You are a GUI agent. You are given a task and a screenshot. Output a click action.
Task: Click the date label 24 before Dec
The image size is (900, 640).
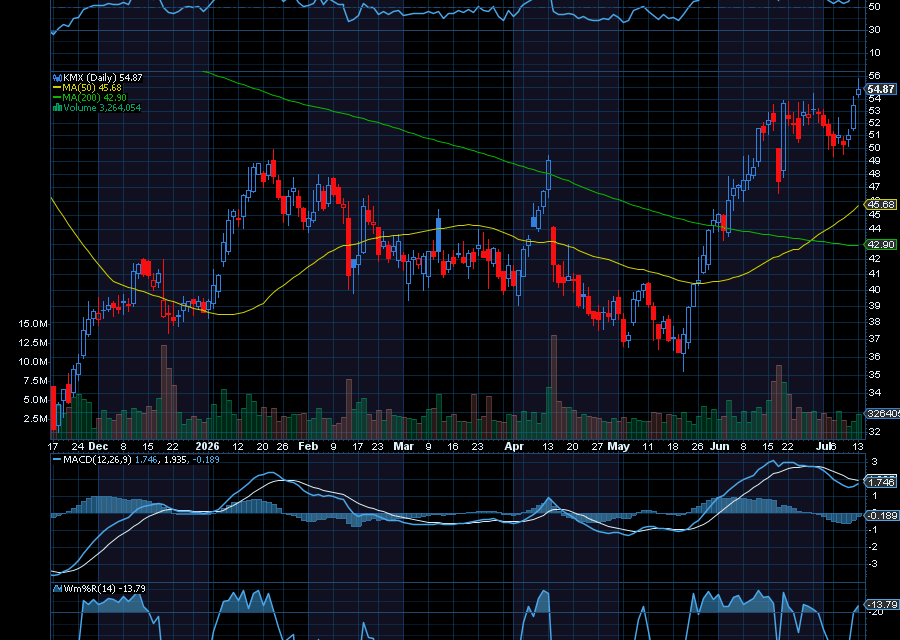[78, 446]
